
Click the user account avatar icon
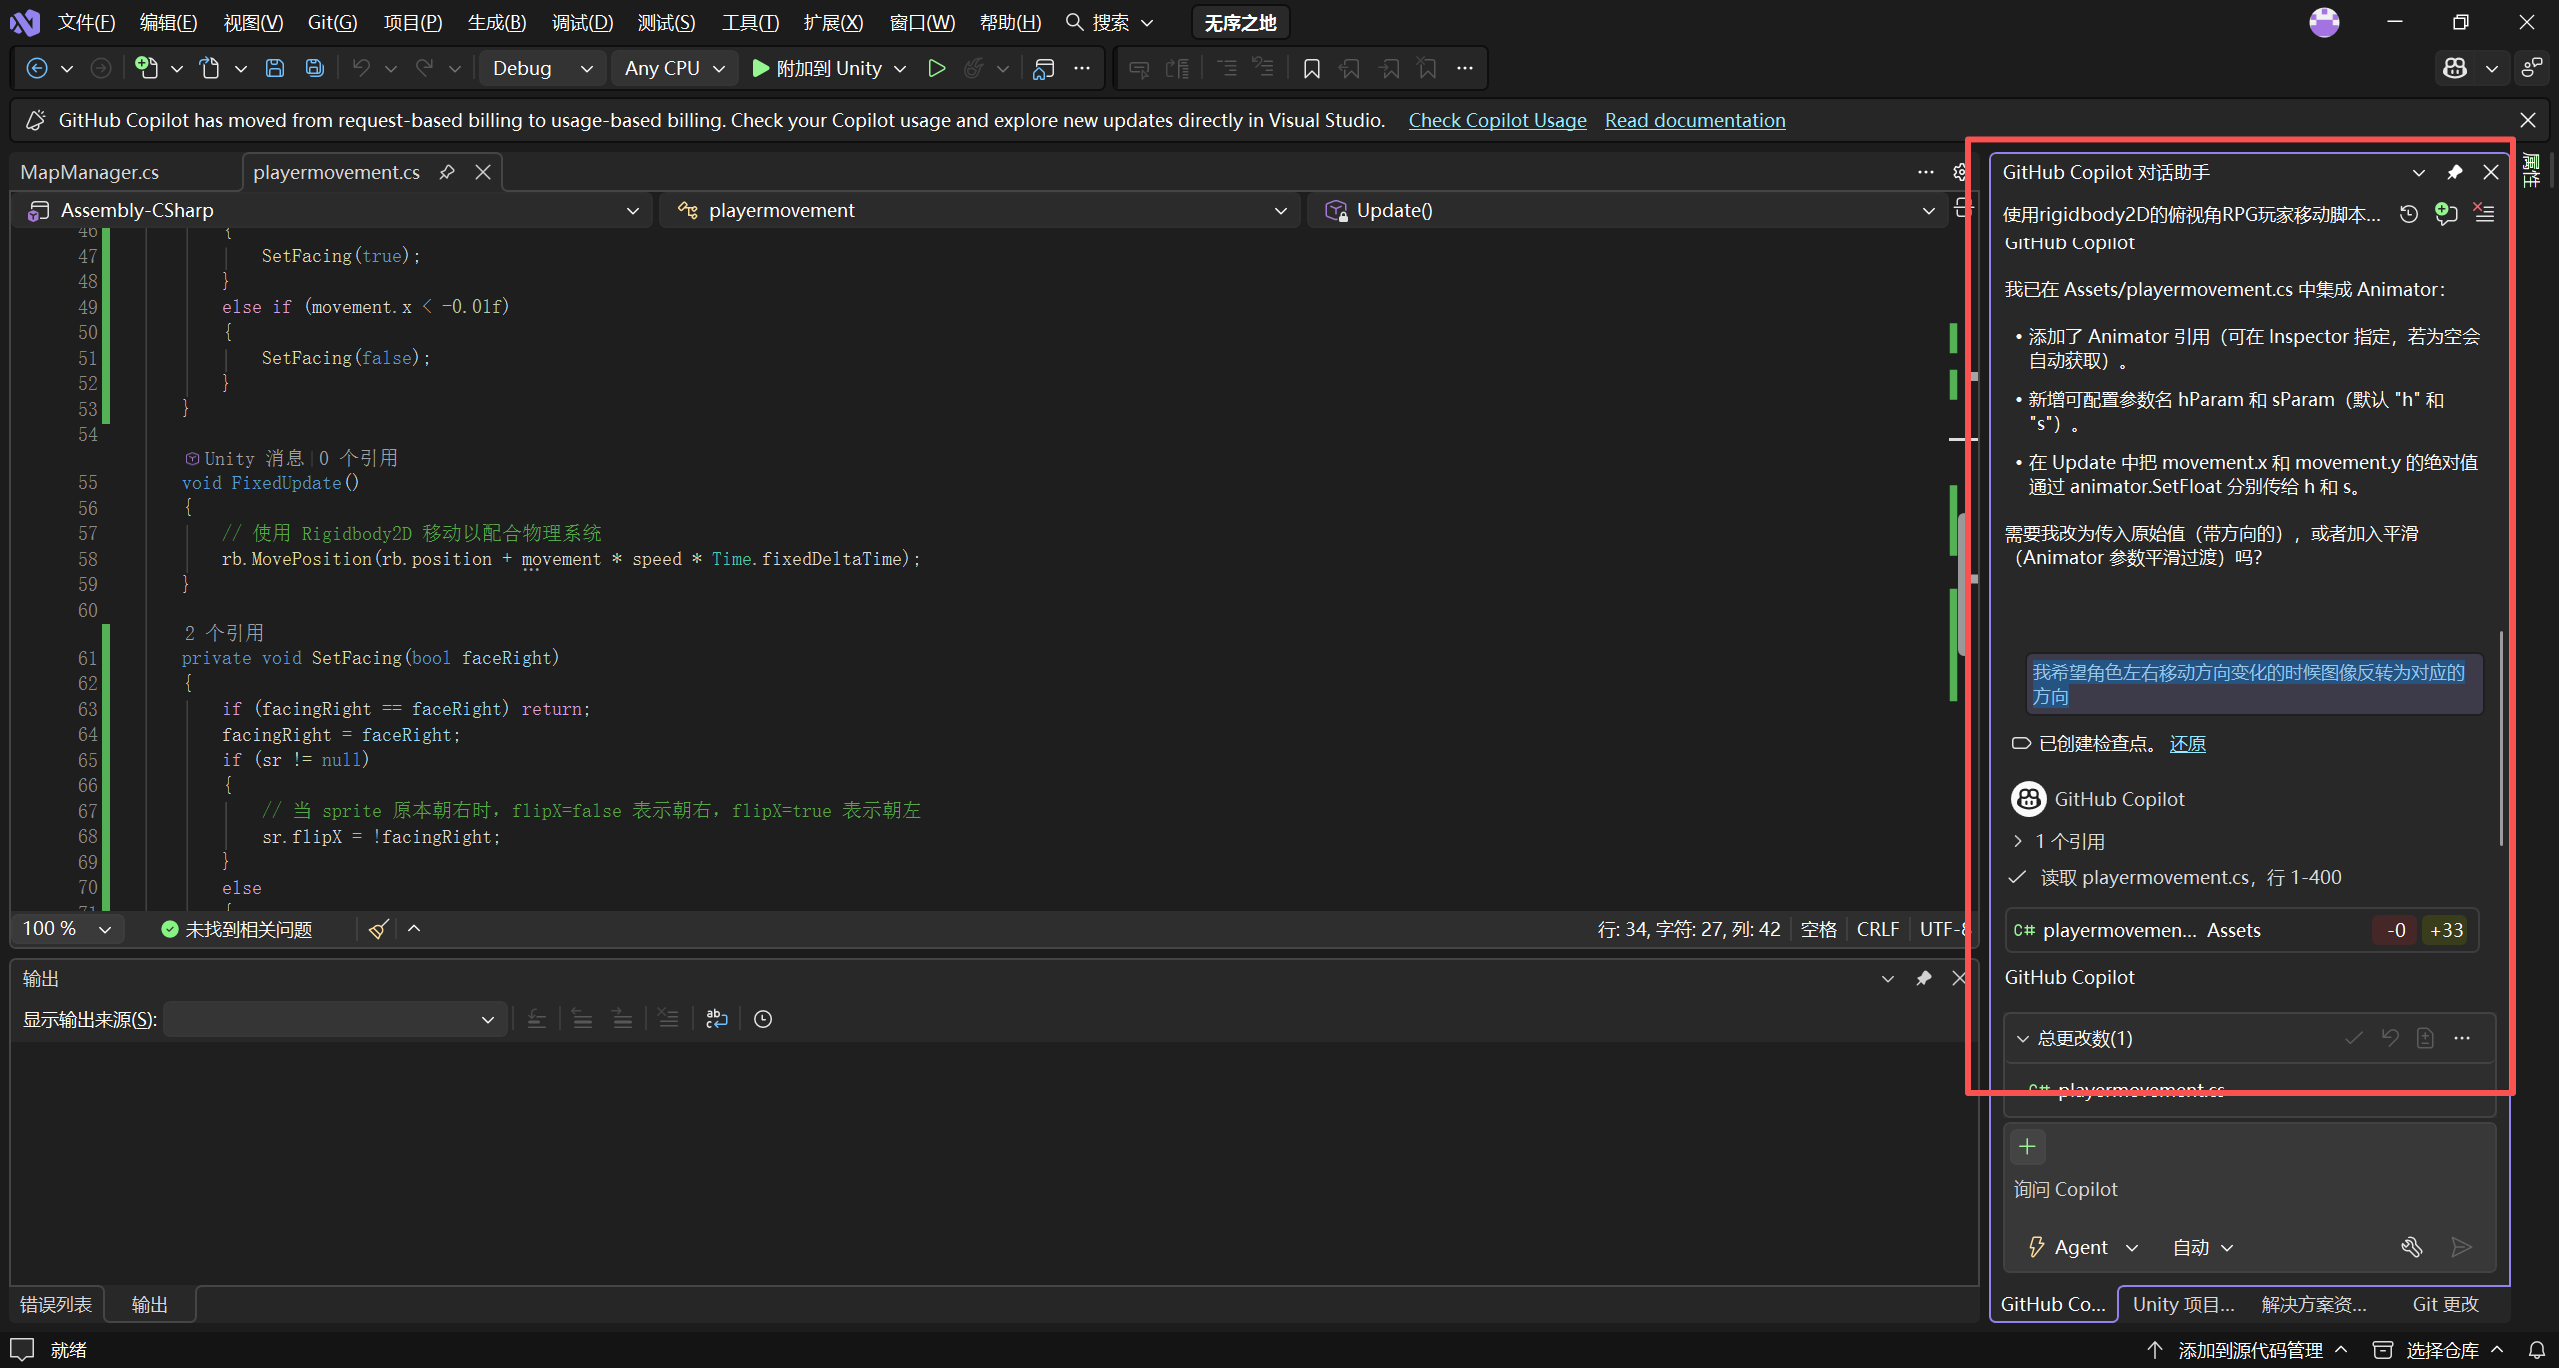point(2324,22)
